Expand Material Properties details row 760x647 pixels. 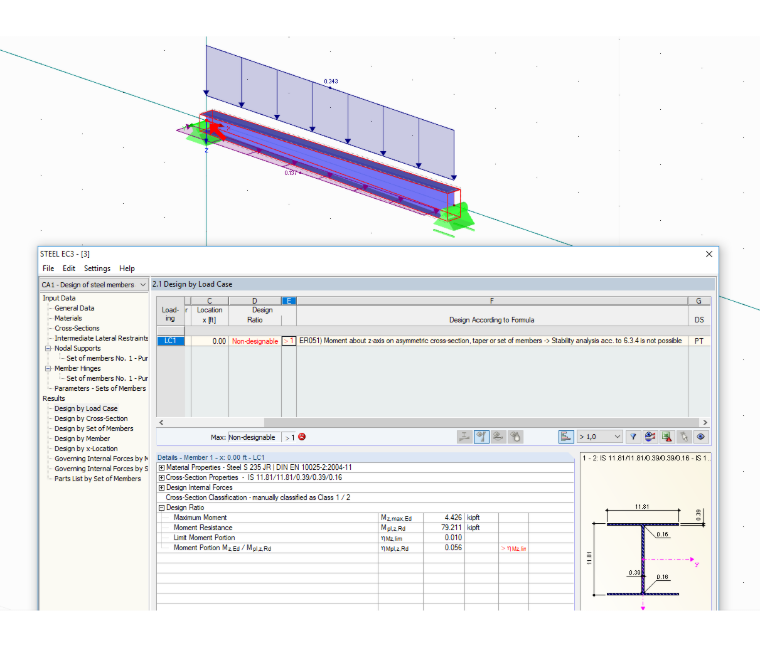tap(162, 468)
